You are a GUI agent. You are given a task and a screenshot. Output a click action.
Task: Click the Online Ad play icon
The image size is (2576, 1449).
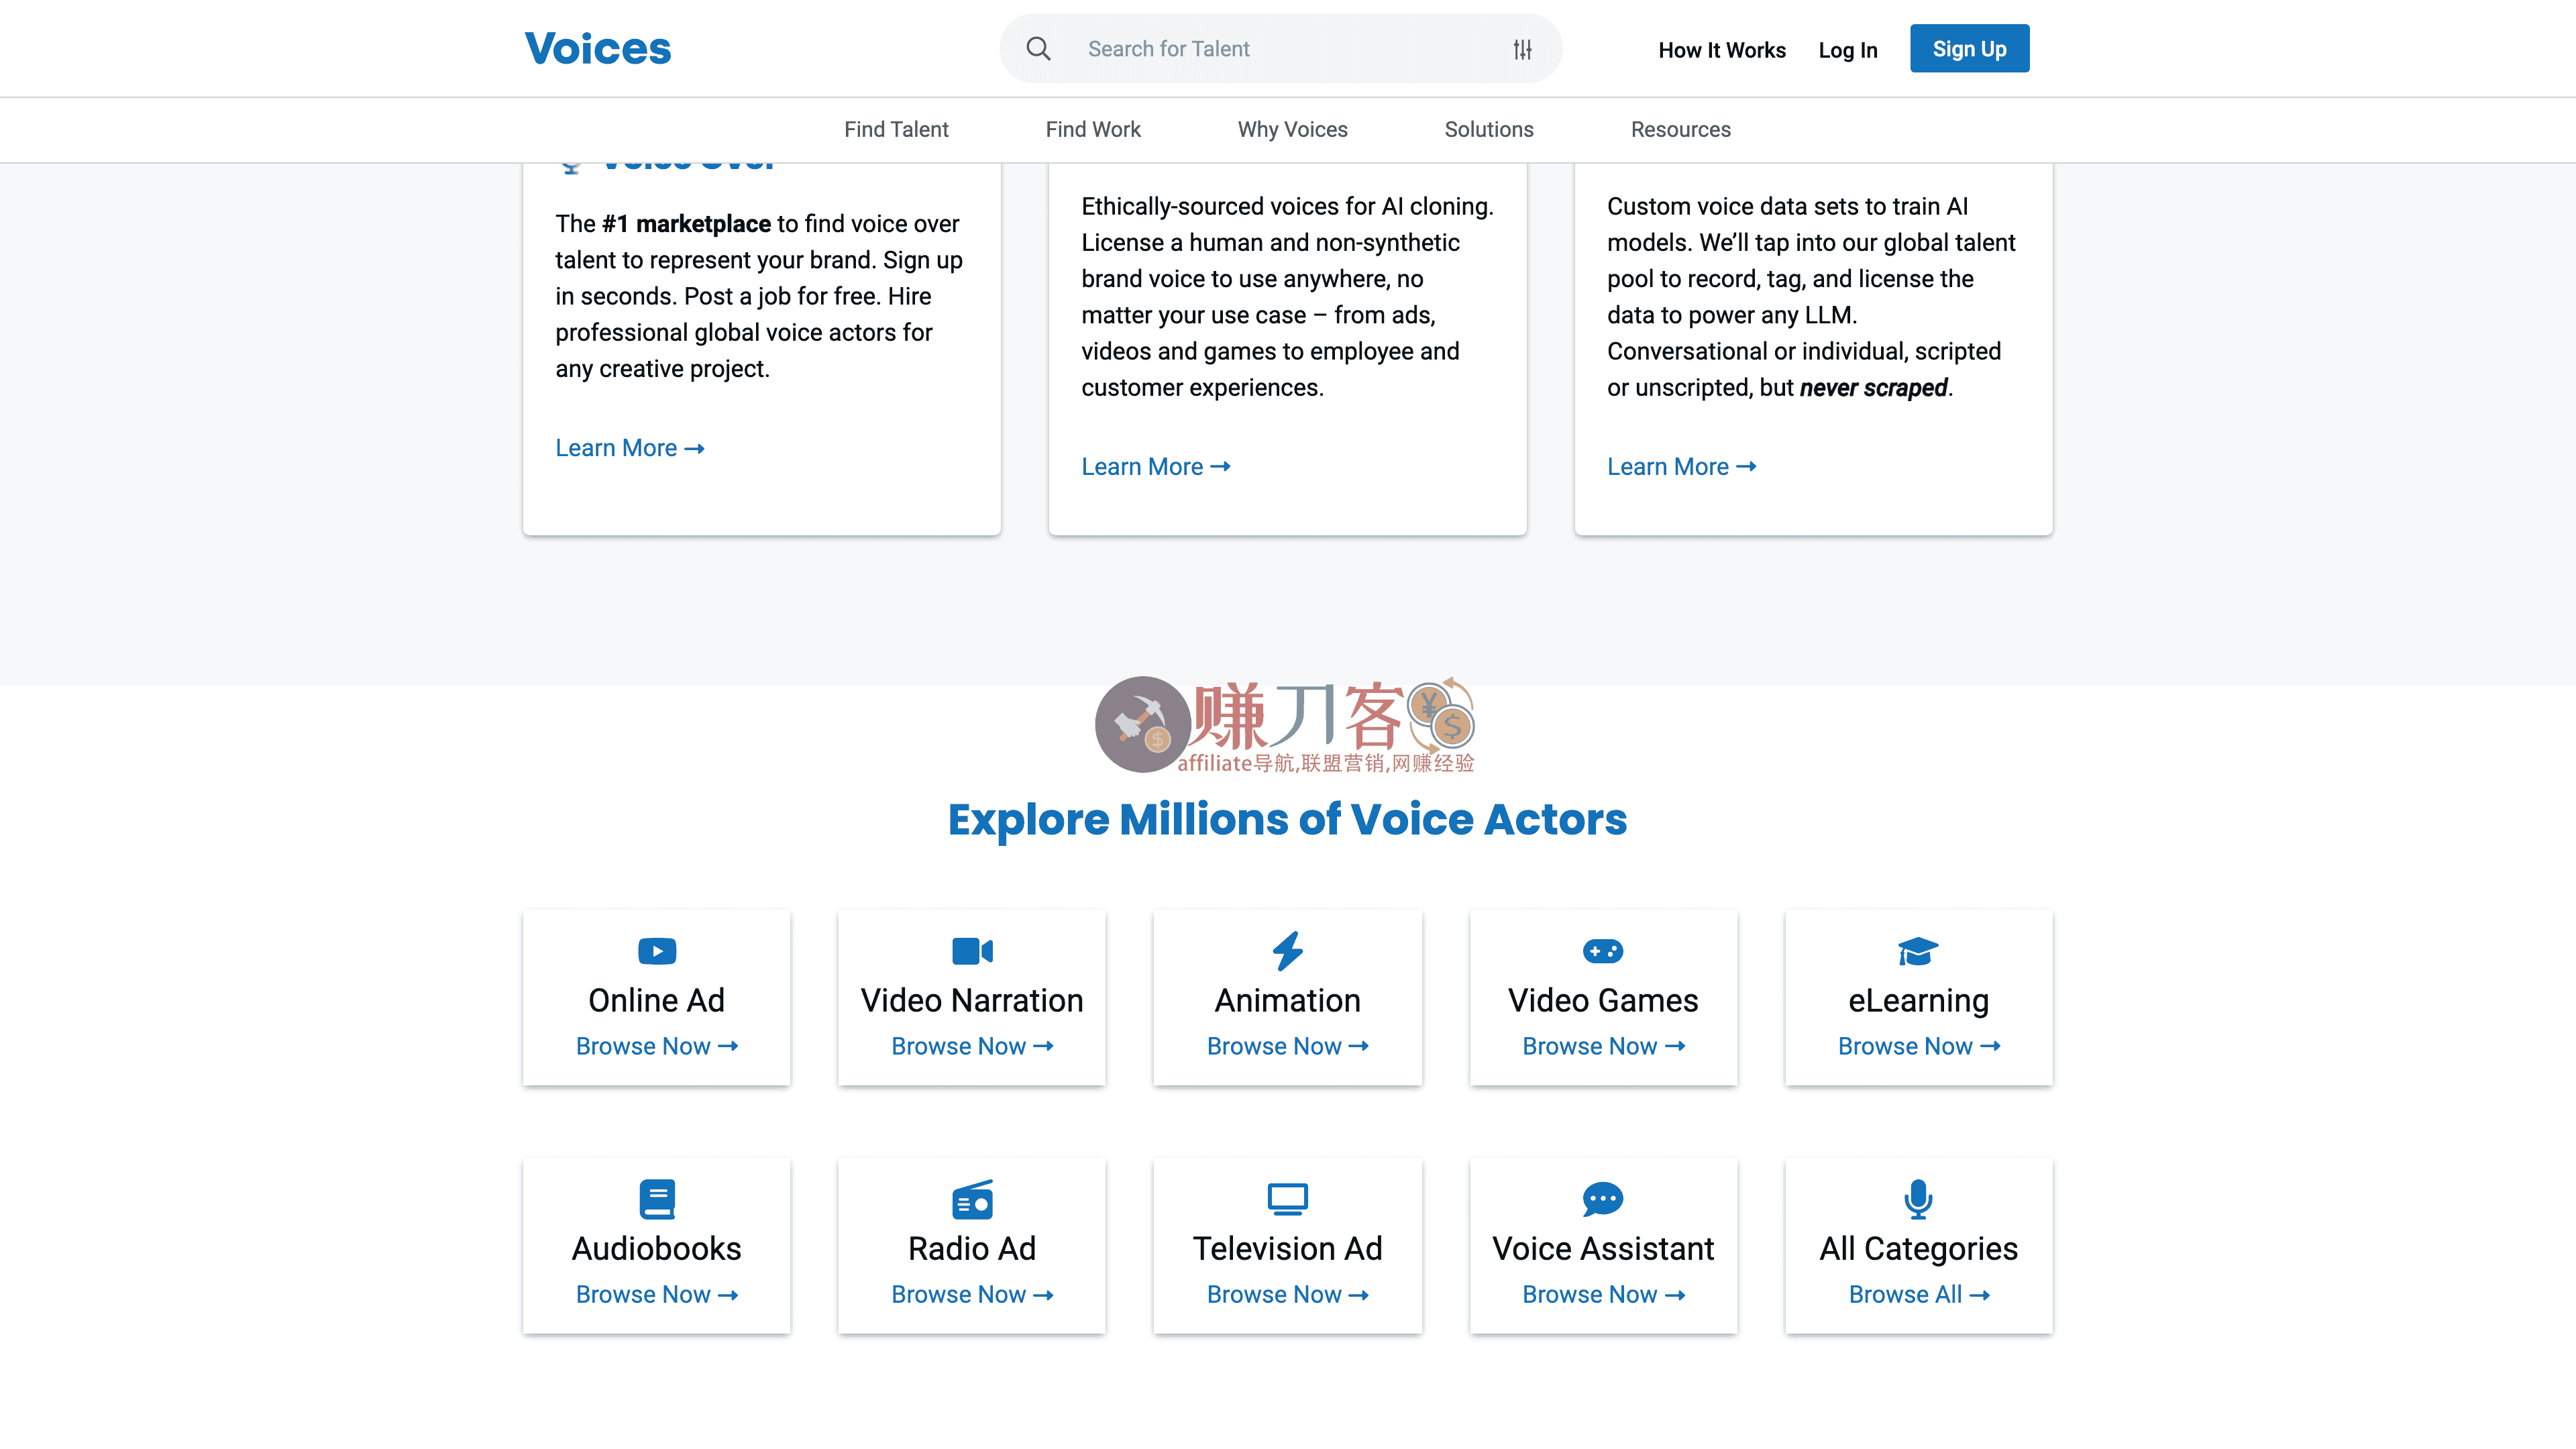click(656, 950)
